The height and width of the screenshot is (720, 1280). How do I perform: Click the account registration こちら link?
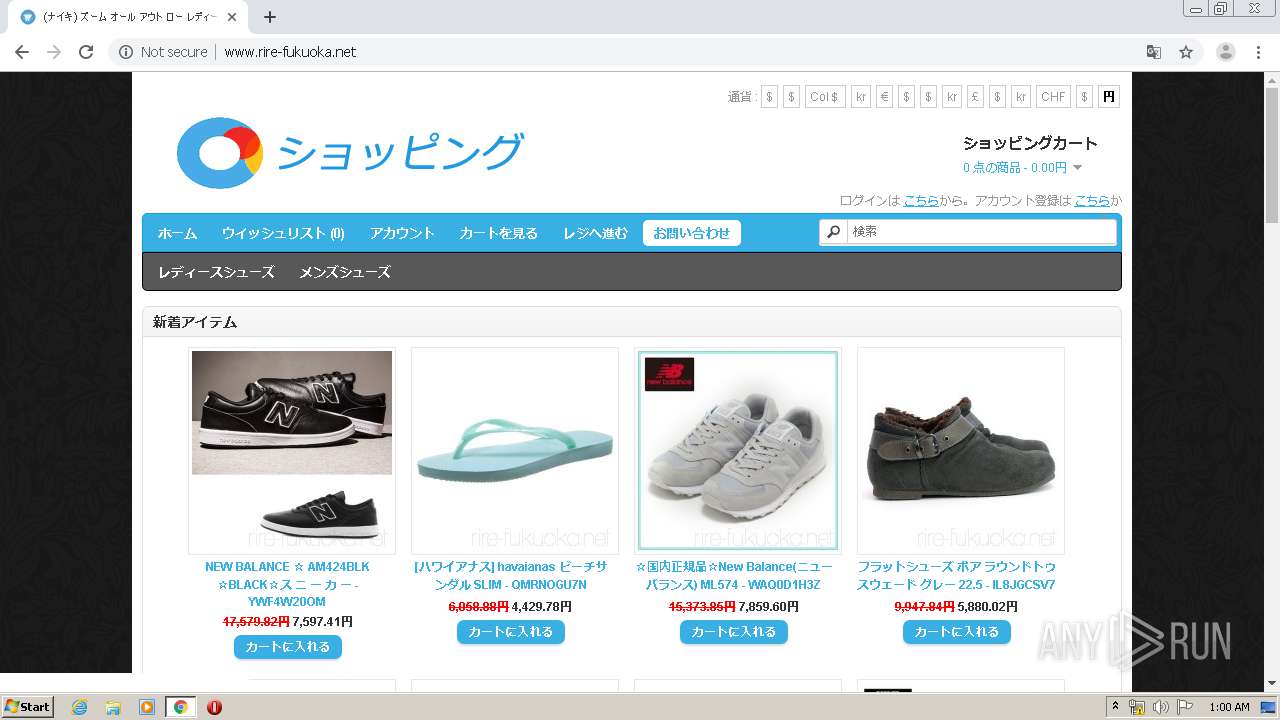click(1092, 200)
